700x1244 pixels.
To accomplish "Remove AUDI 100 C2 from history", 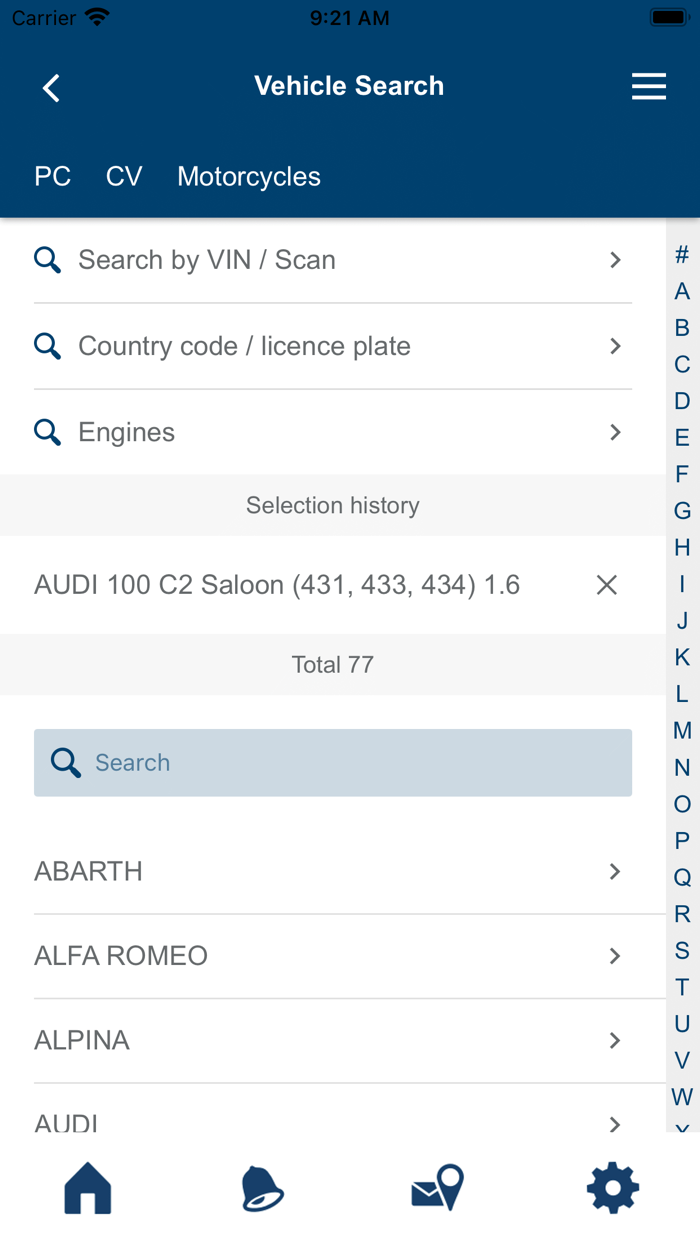I will [606, 585].
